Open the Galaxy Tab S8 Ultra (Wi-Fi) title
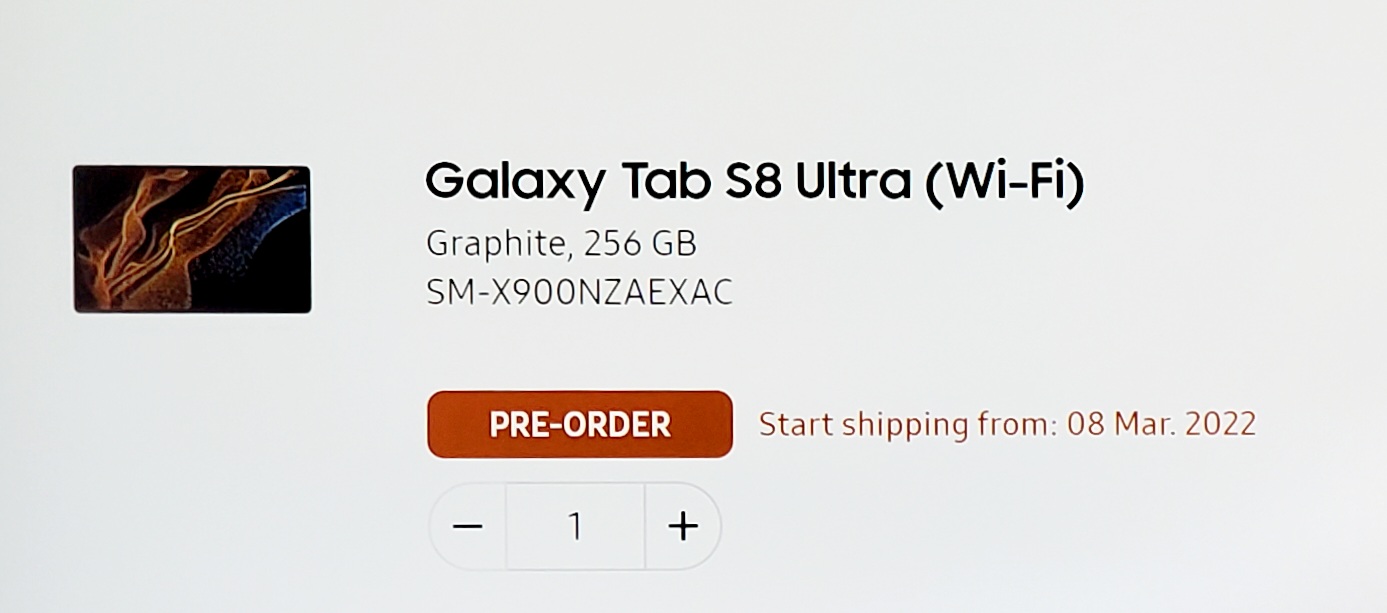This screenshot has width=1387, height=613. coord(754,182)
